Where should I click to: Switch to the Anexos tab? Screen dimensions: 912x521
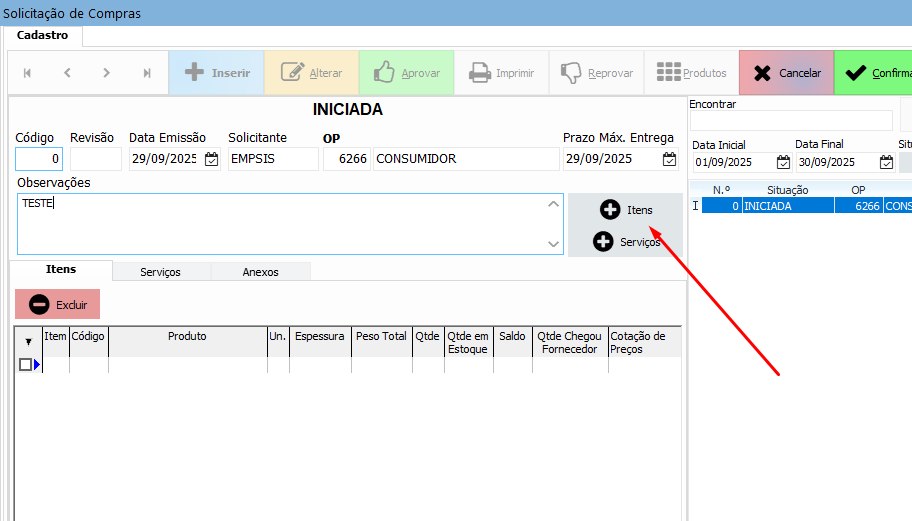tap(260, 271)
